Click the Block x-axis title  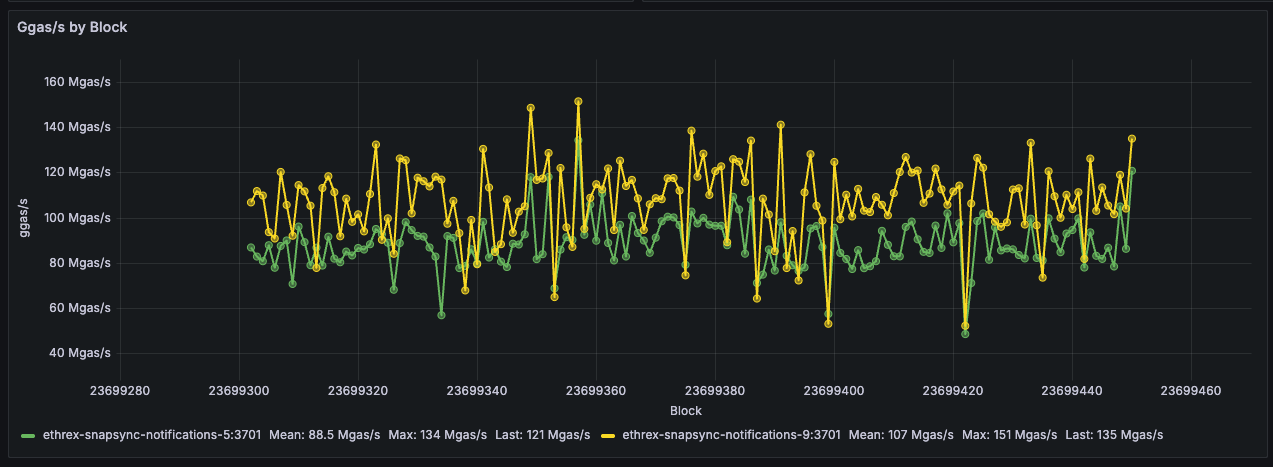pyautogui.click(x=686, y=411)
